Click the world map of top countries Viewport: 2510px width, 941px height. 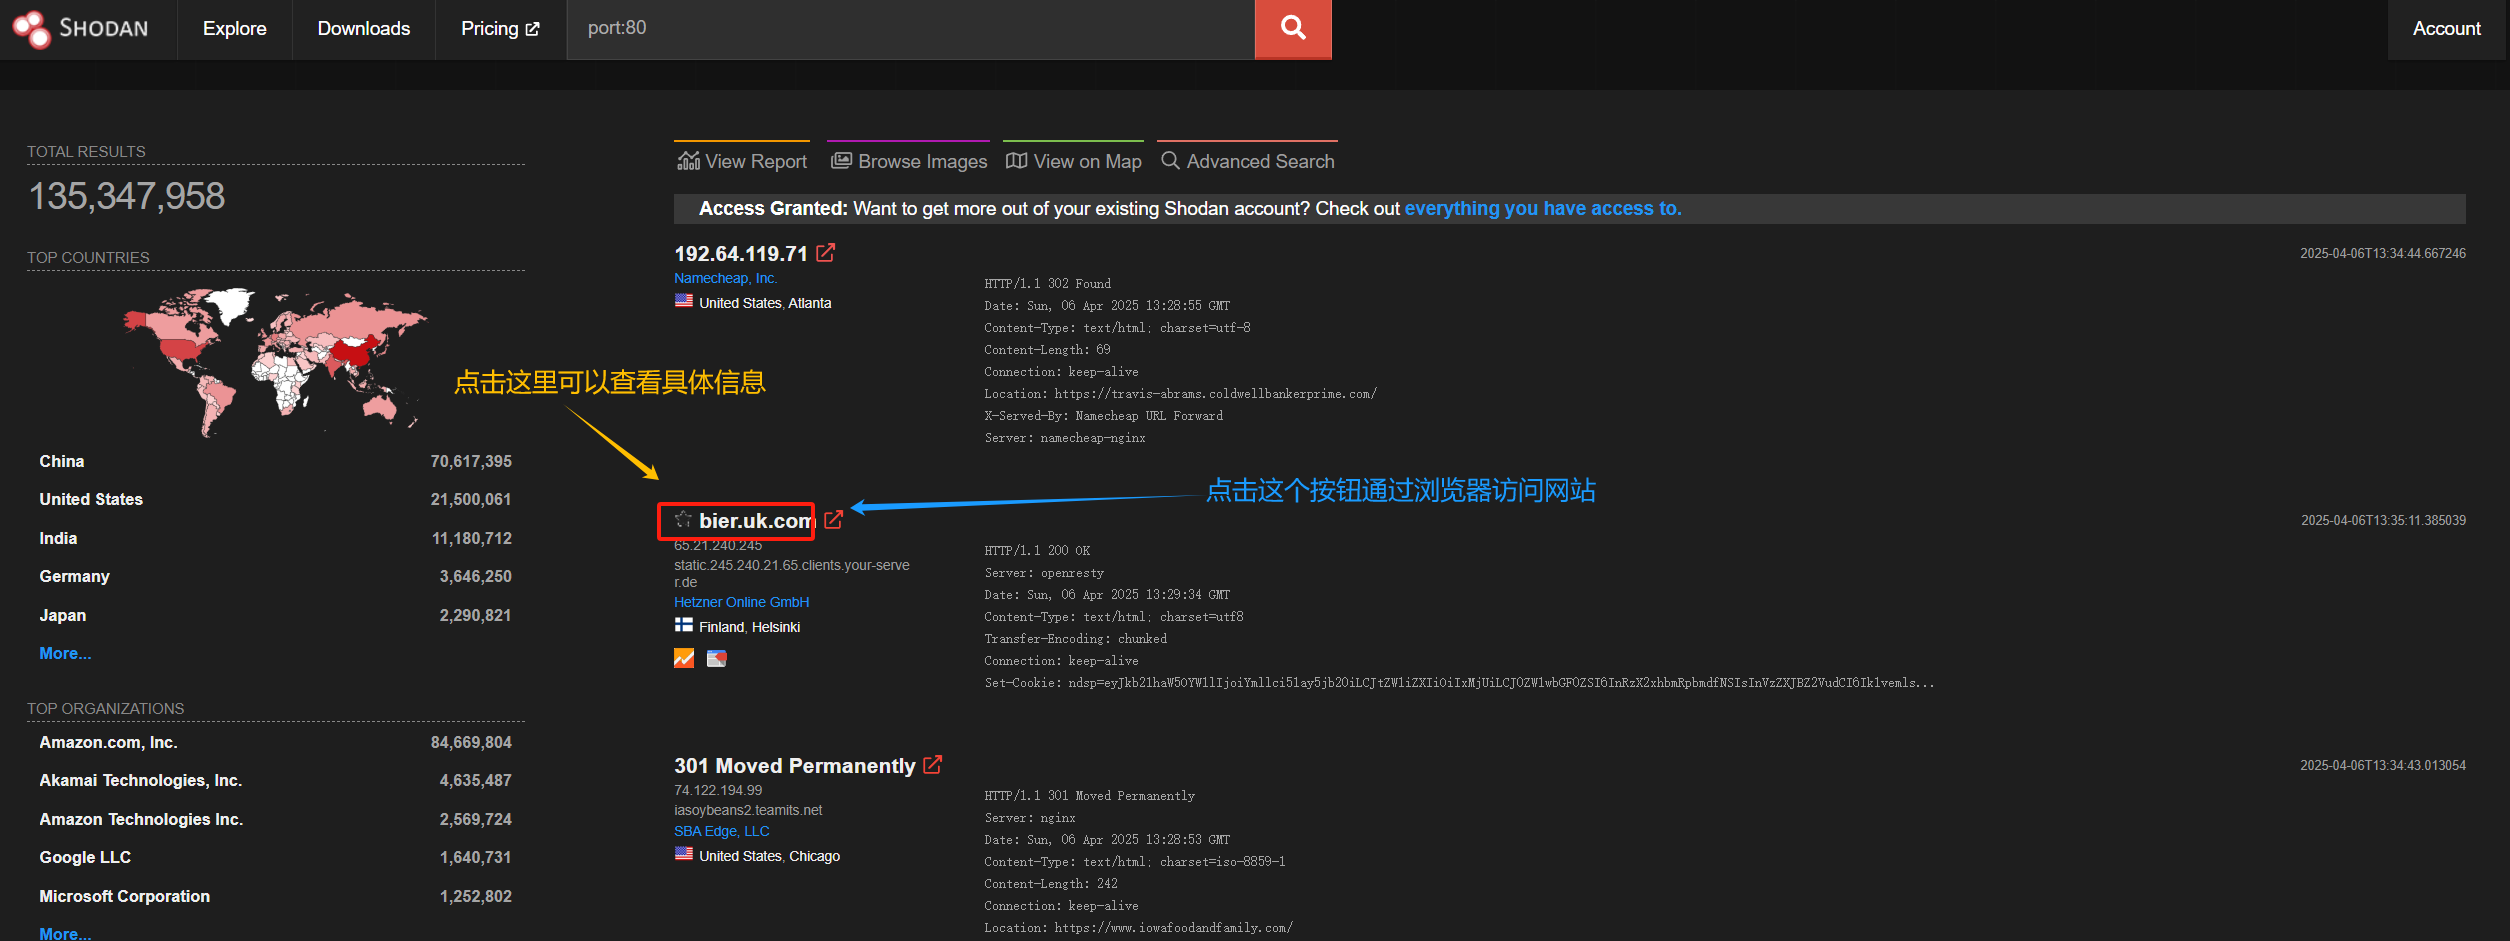275,363
